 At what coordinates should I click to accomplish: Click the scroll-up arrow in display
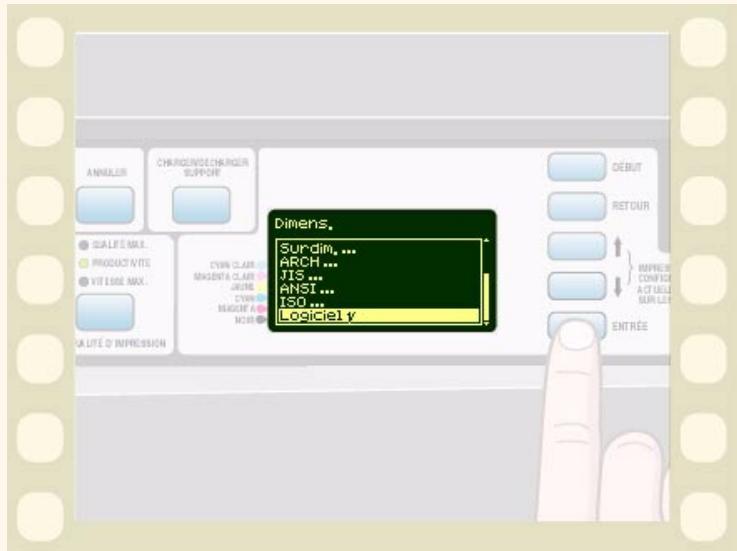click(x=486, y=241)
